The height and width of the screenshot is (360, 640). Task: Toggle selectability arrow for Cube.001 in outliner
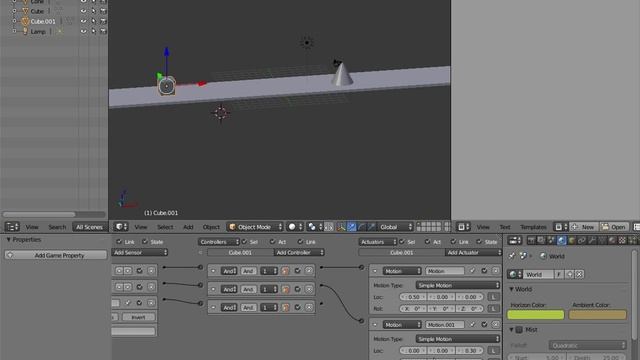pos(93,21)
